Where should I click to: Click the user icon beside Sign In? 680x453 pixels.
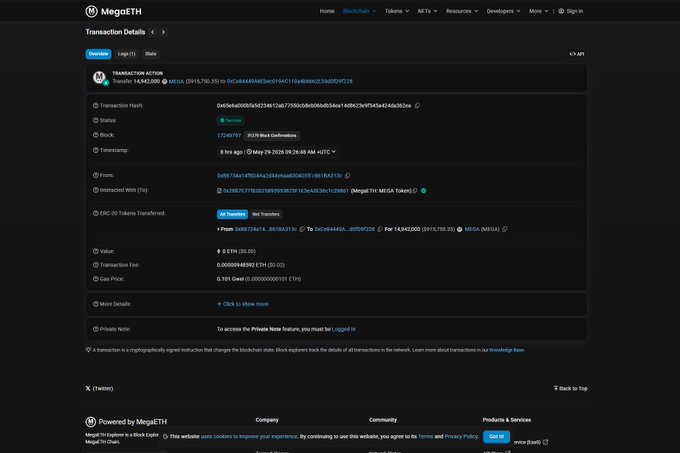tap(561, 11)
